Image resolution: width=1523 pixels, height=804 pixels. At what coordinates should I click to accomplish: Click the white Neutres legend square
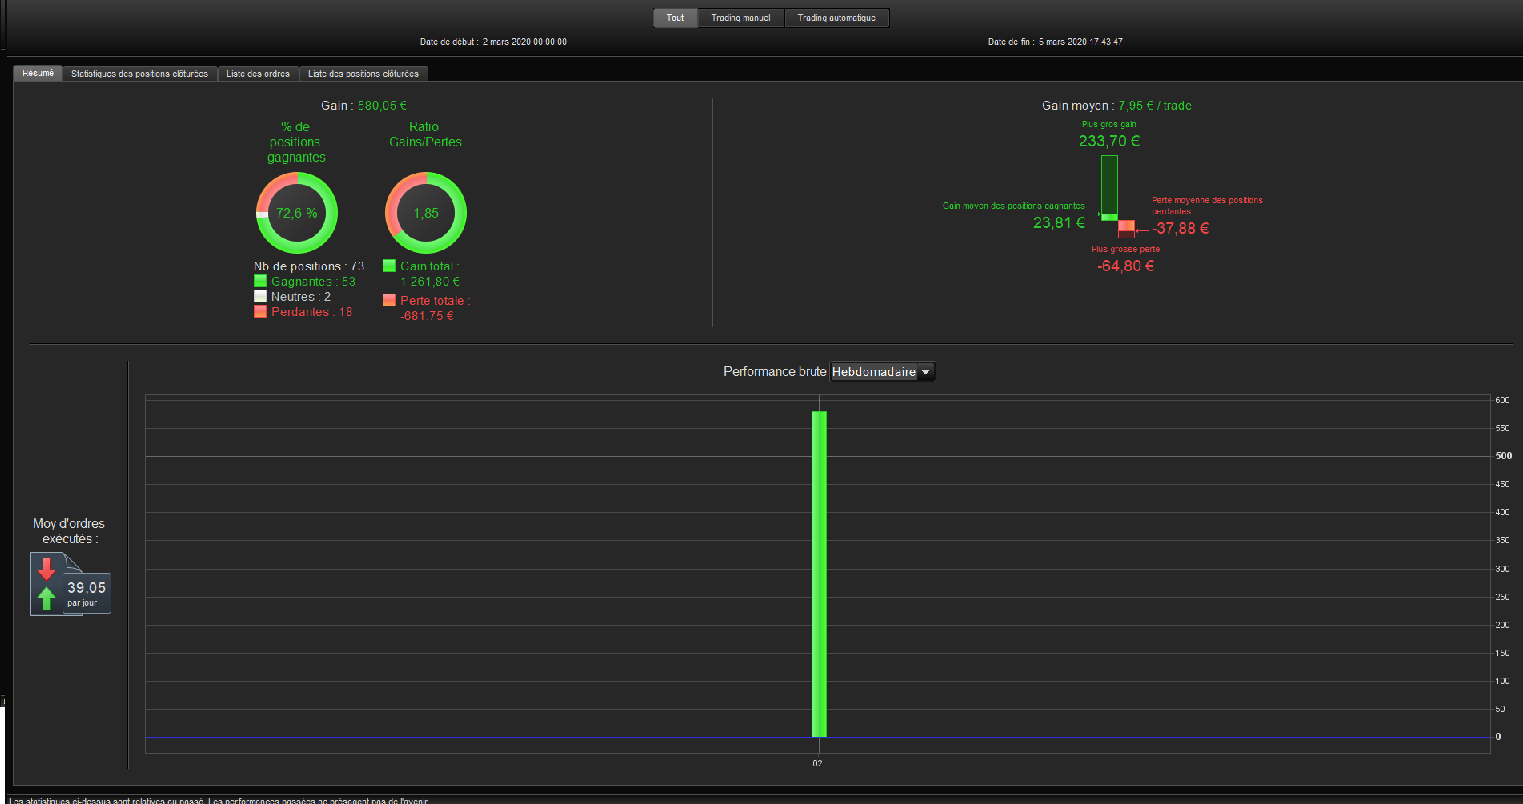261,297
